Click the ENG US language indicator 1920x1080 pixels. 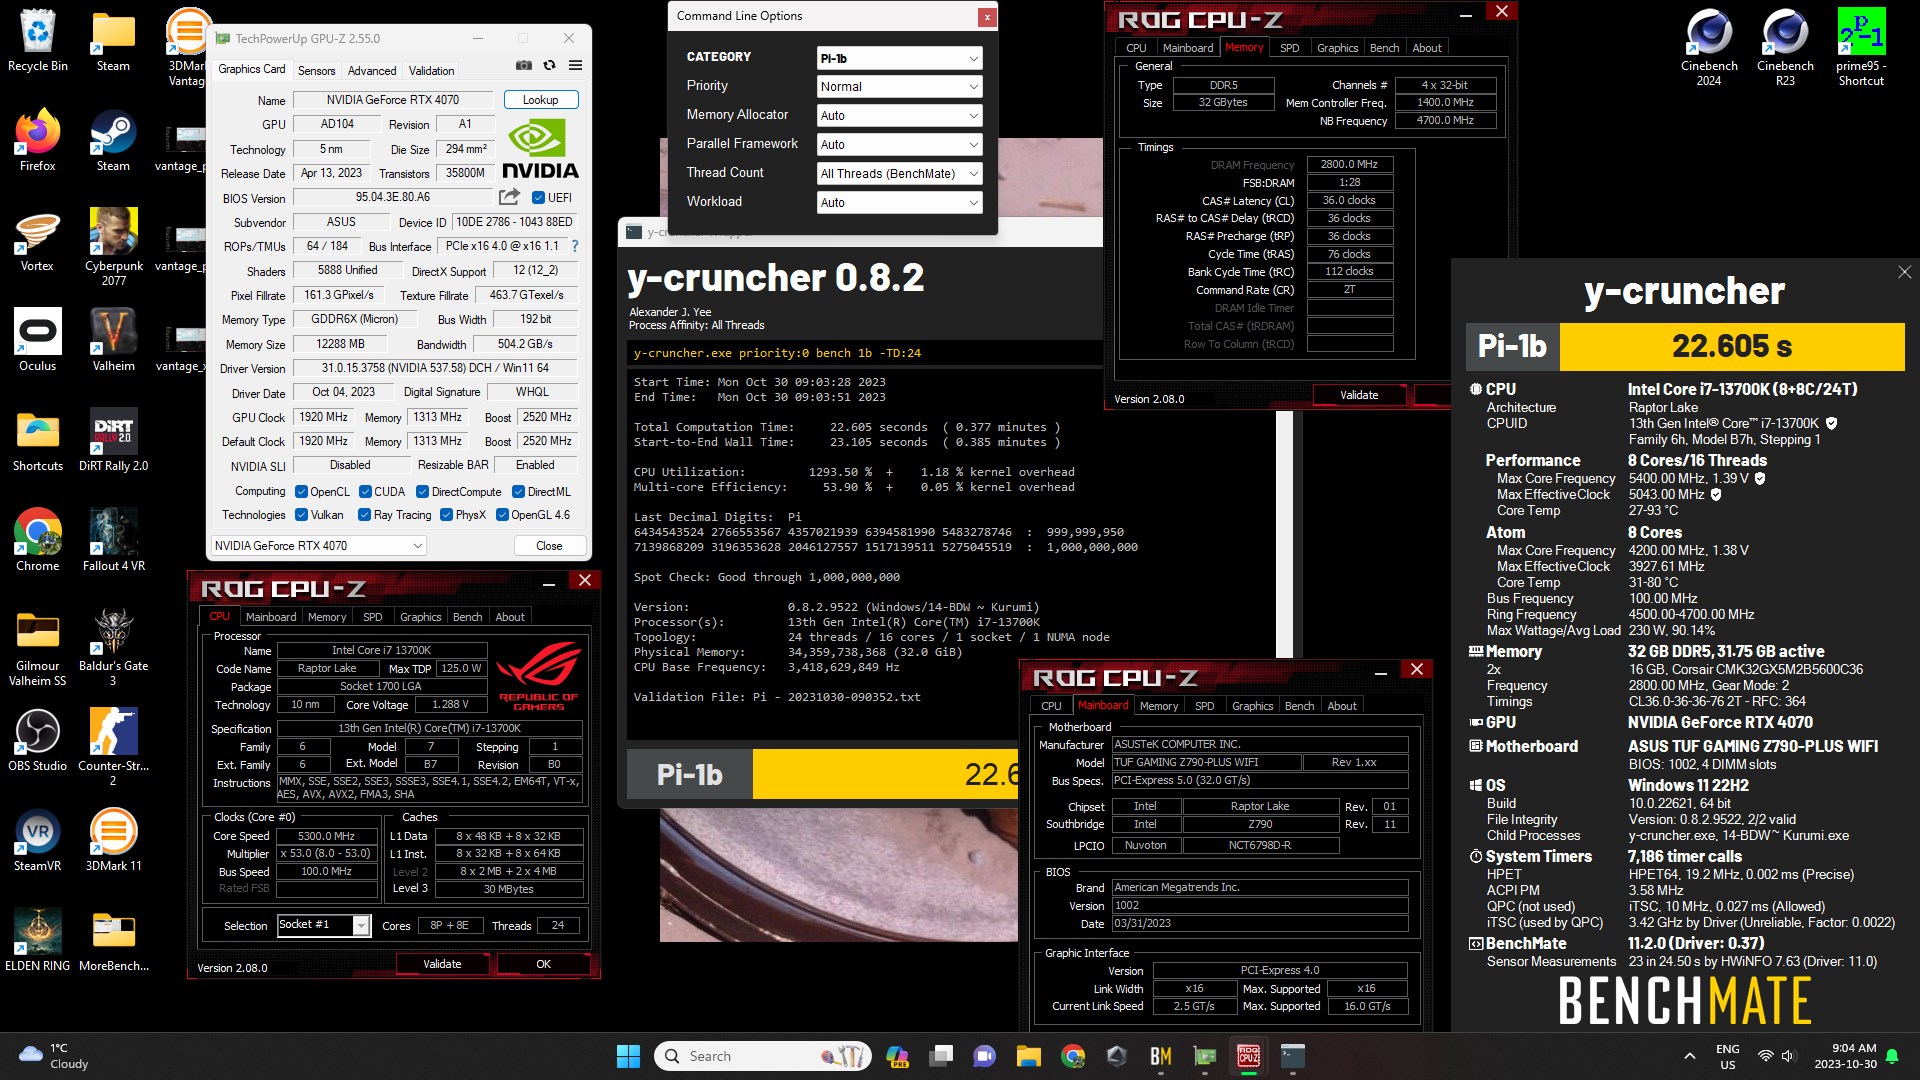[x=1727, y=1056]
